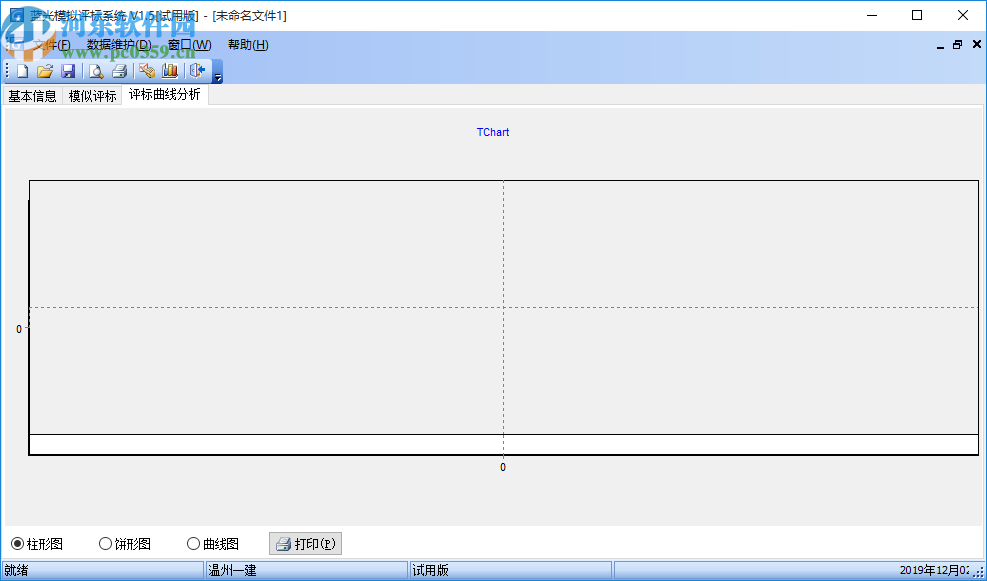Screen dimensions: 987x581
Task: Minimize the inner document window
Action: (940, 45)
